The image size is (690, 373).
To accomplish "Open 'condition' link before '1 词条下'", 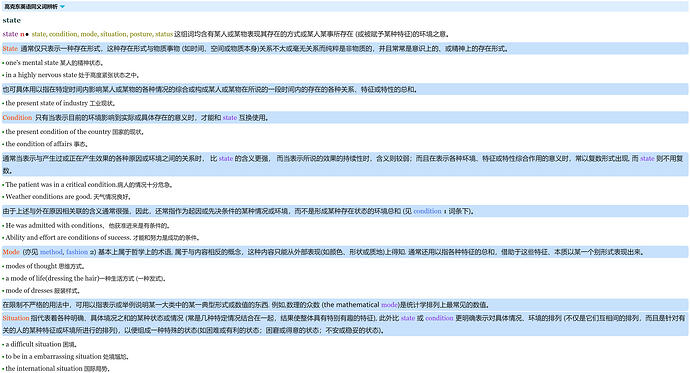I will point(427,211).
